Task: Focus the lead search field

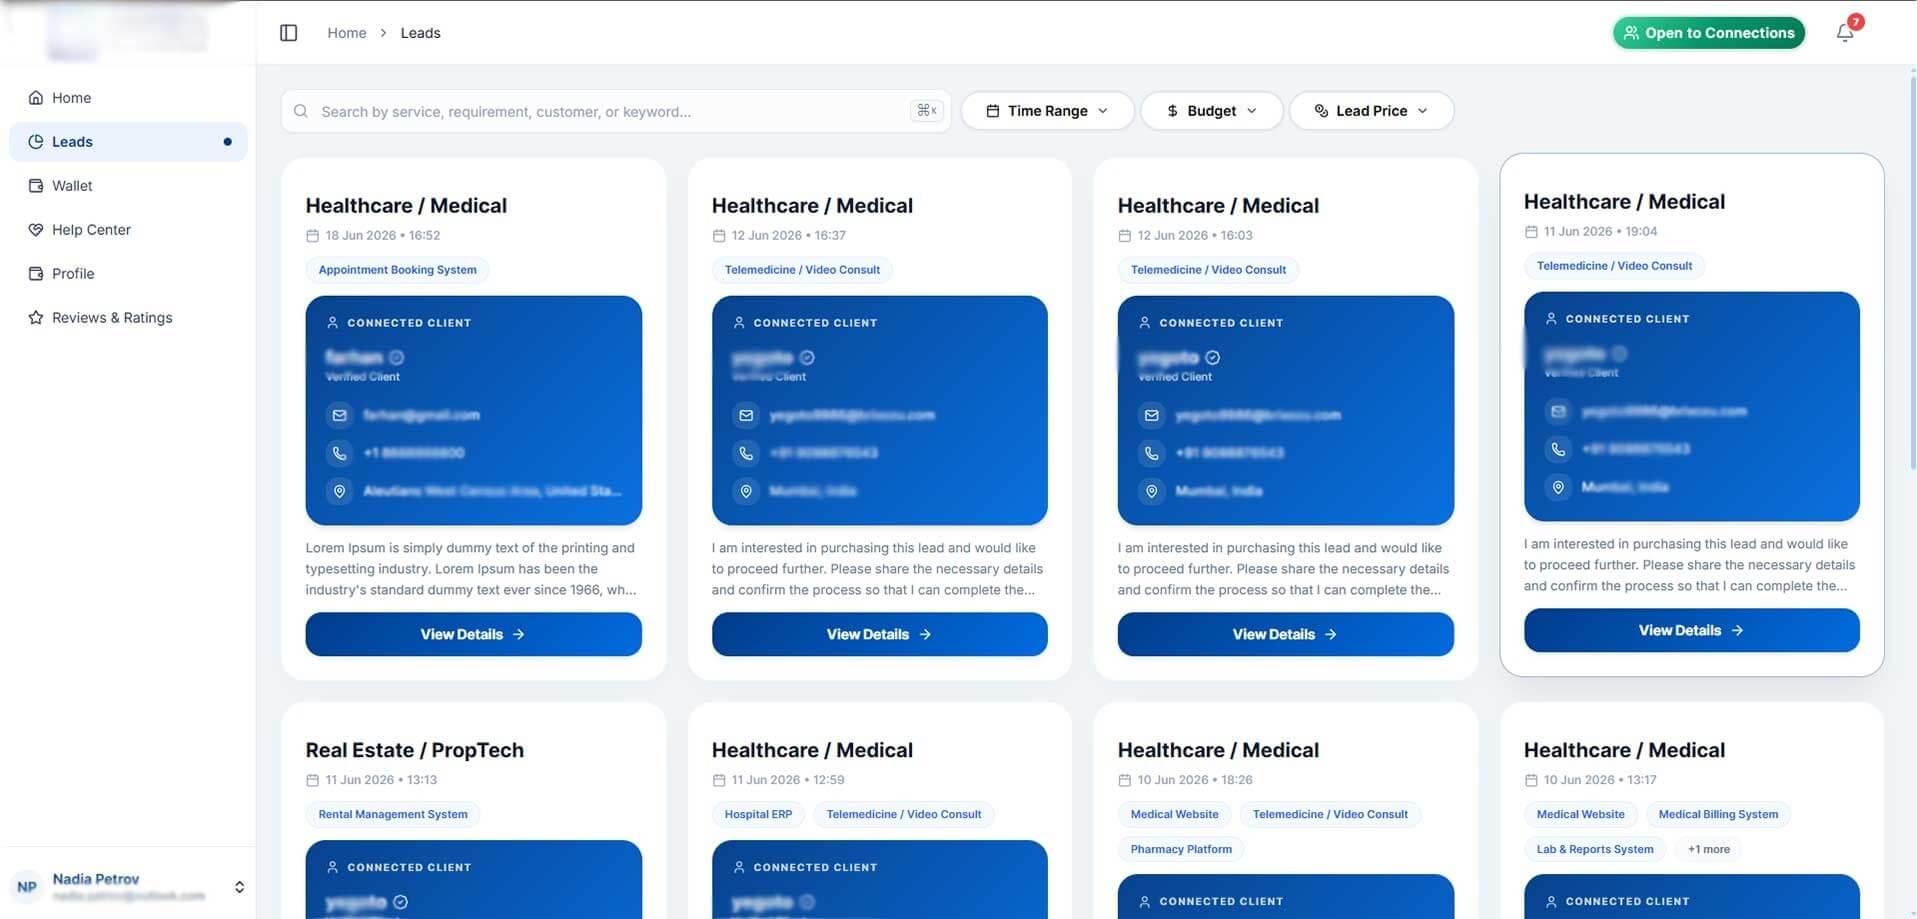Action: click(616, 111)
